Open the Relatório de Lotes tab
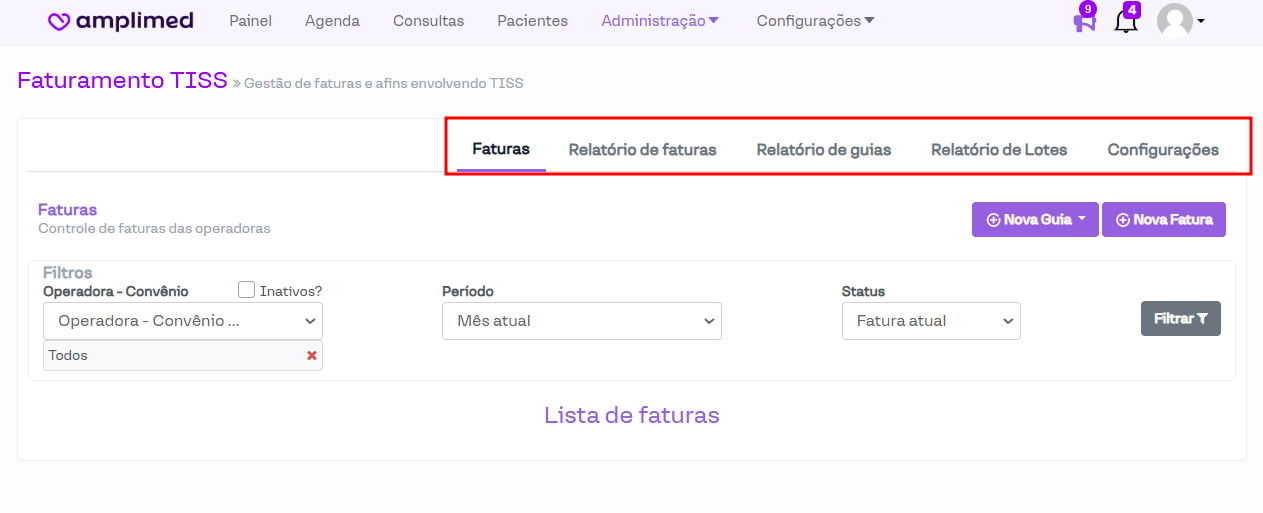The width and height of the screenshot is (1263, 513). (999, 150)
